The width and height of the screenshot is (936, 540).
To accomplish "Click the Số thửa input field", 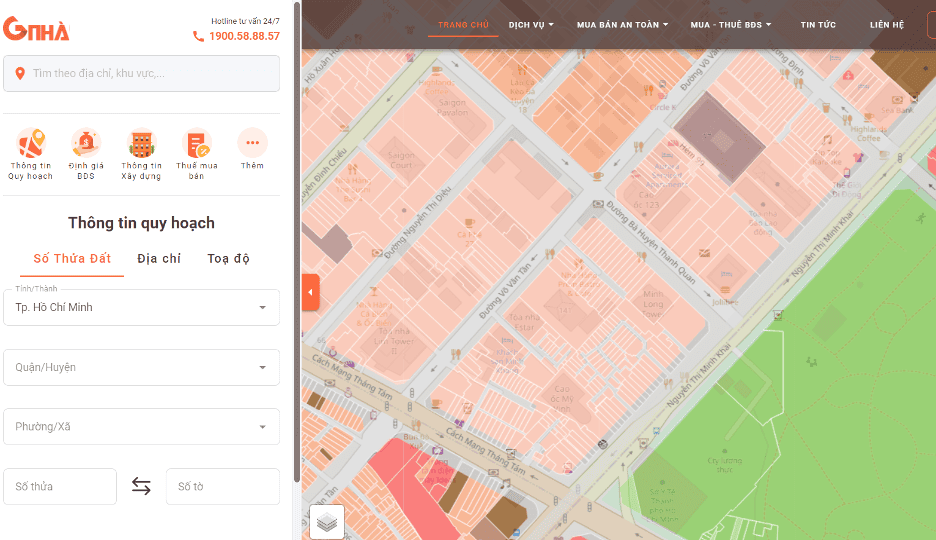I will pos(60,486).
